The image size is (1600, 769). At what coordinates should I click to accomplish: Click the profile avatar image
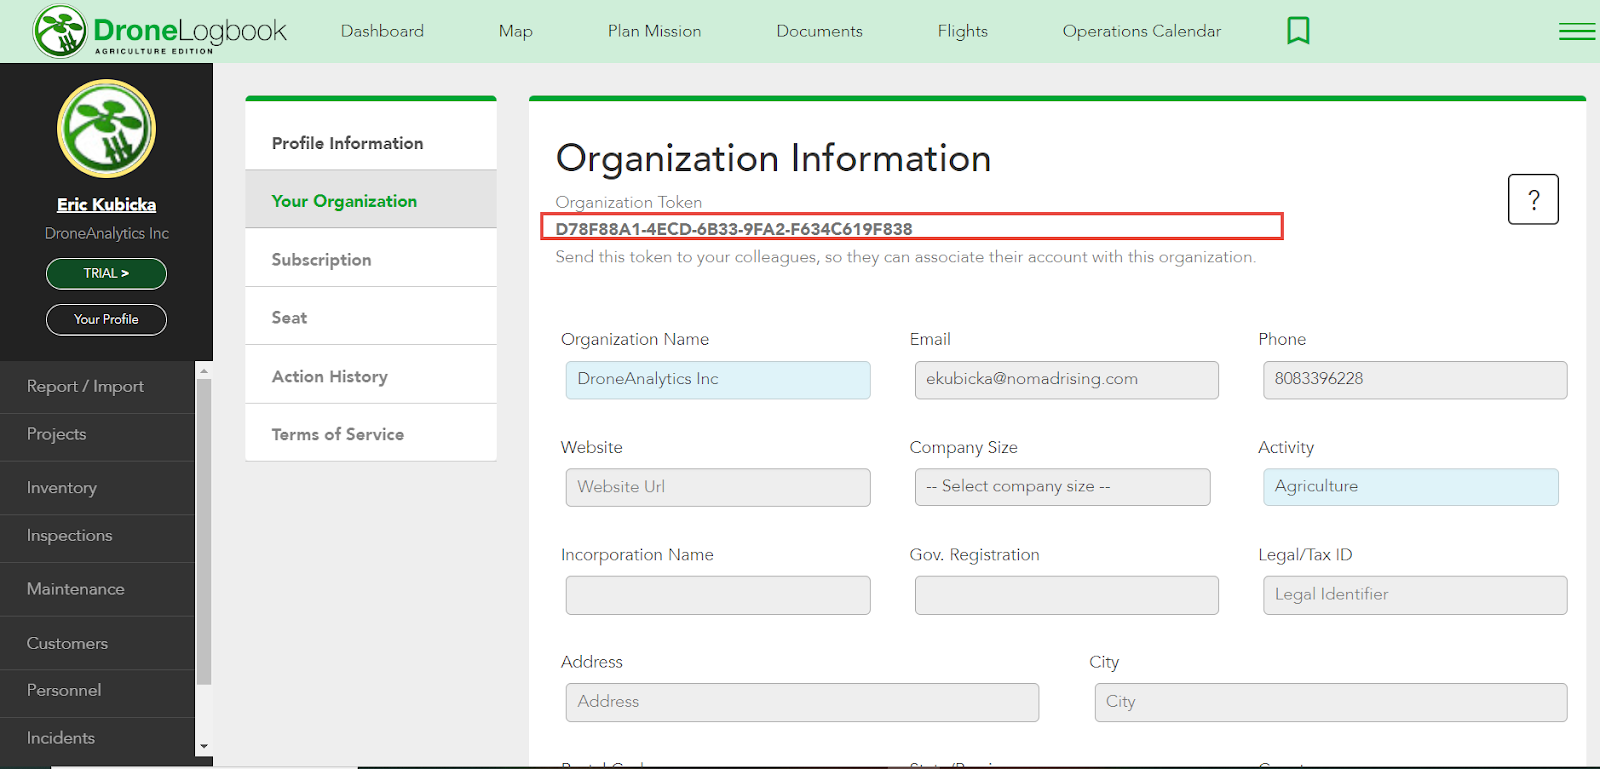click(x=106, y=129)
